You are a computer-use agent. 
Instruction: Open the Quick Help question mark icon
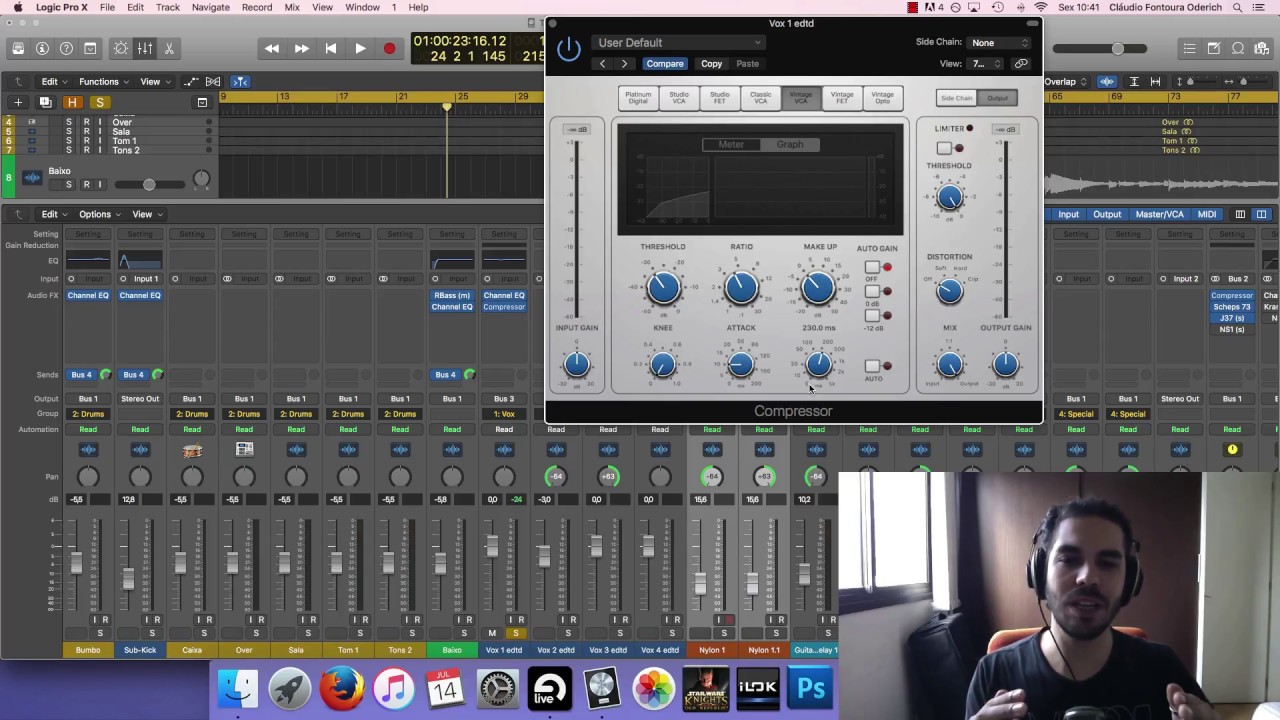(x=66, y=48)
